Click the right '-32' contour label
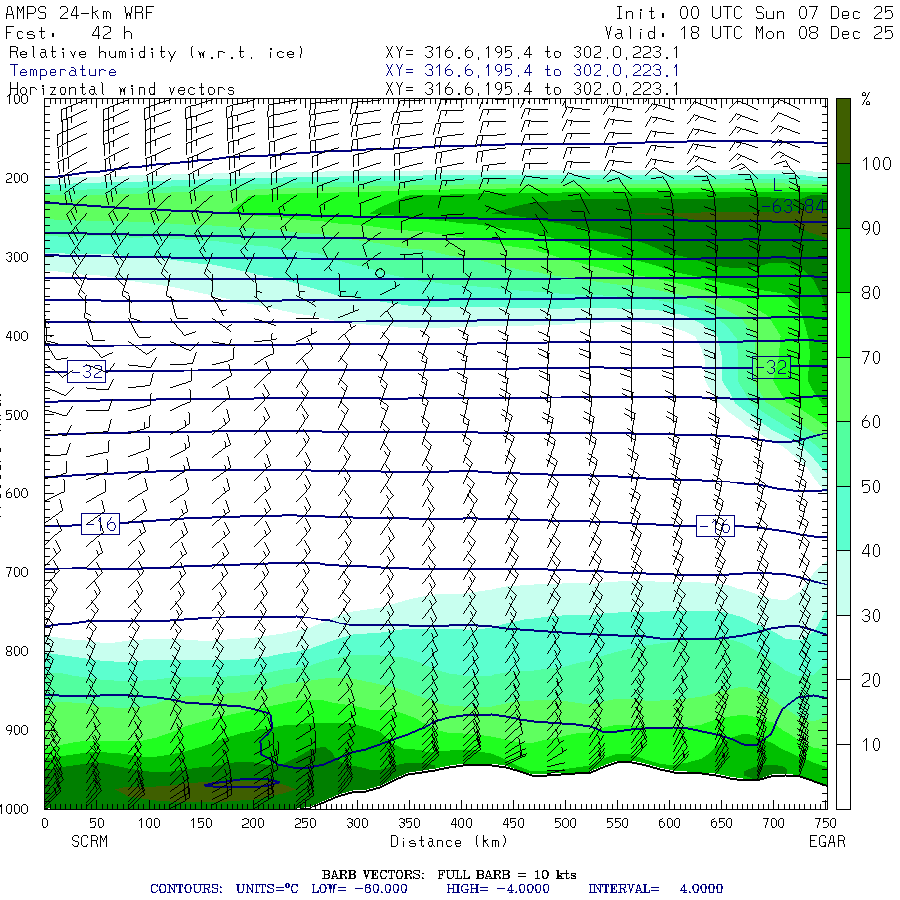 [771, 367]
